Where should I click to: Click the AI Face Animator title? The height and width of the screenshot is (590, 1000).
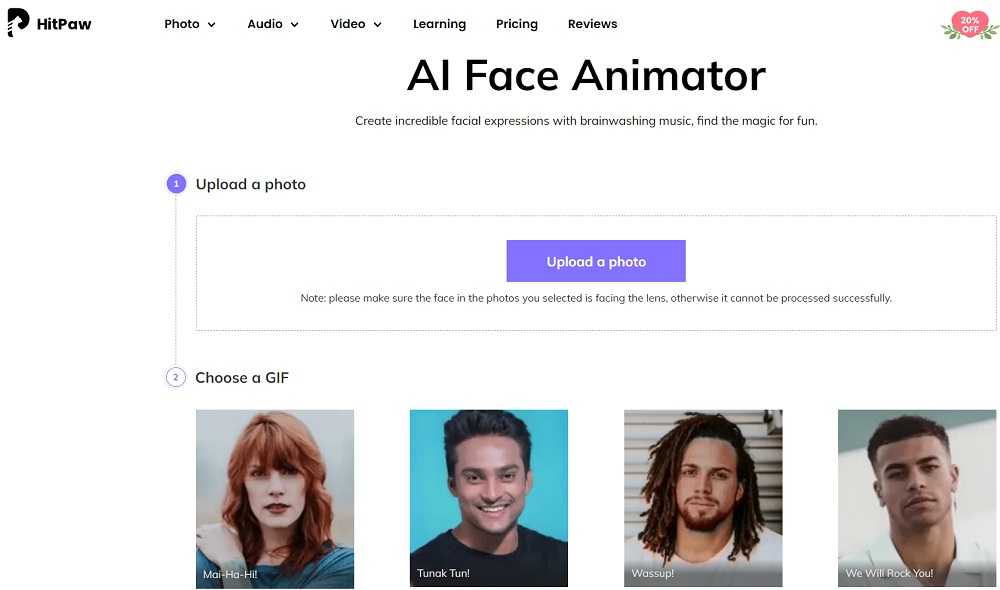(586, 76)
